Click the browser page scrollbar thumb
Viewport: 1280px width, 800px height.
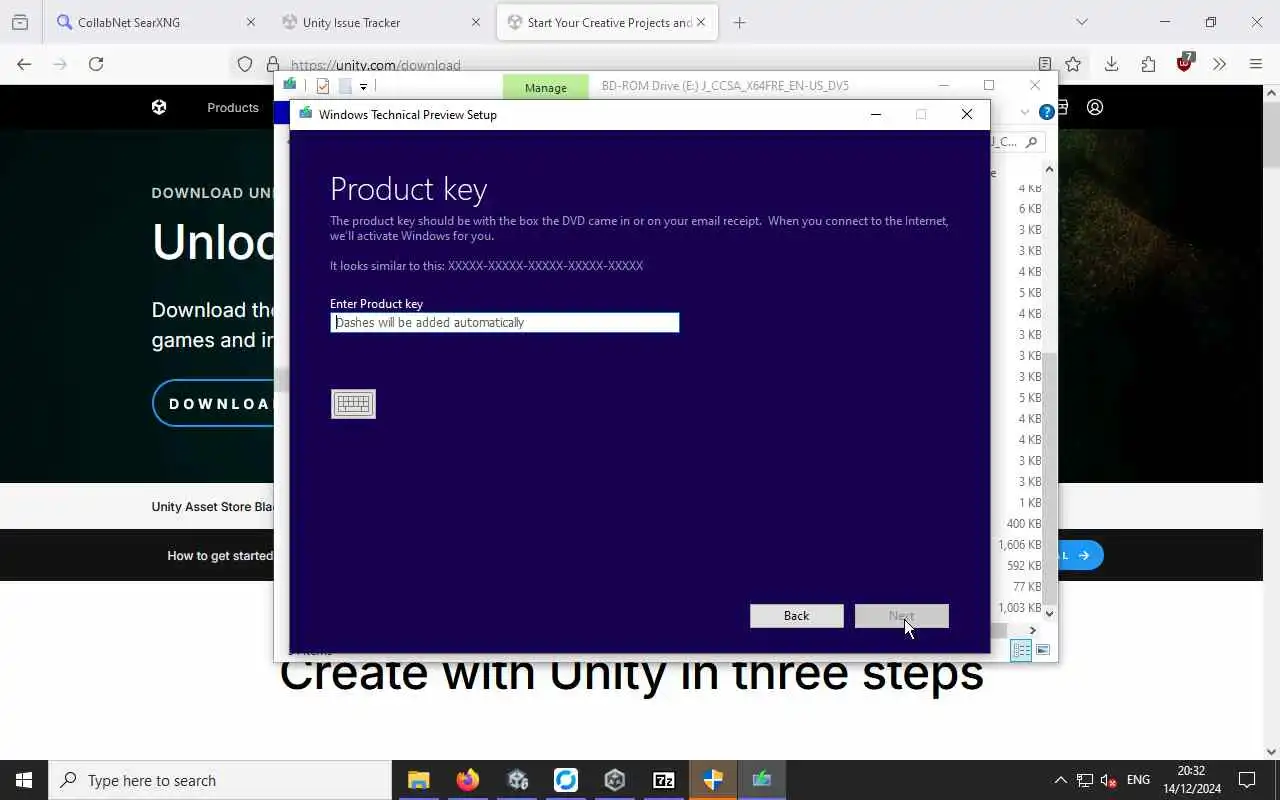pos(1271,135)
